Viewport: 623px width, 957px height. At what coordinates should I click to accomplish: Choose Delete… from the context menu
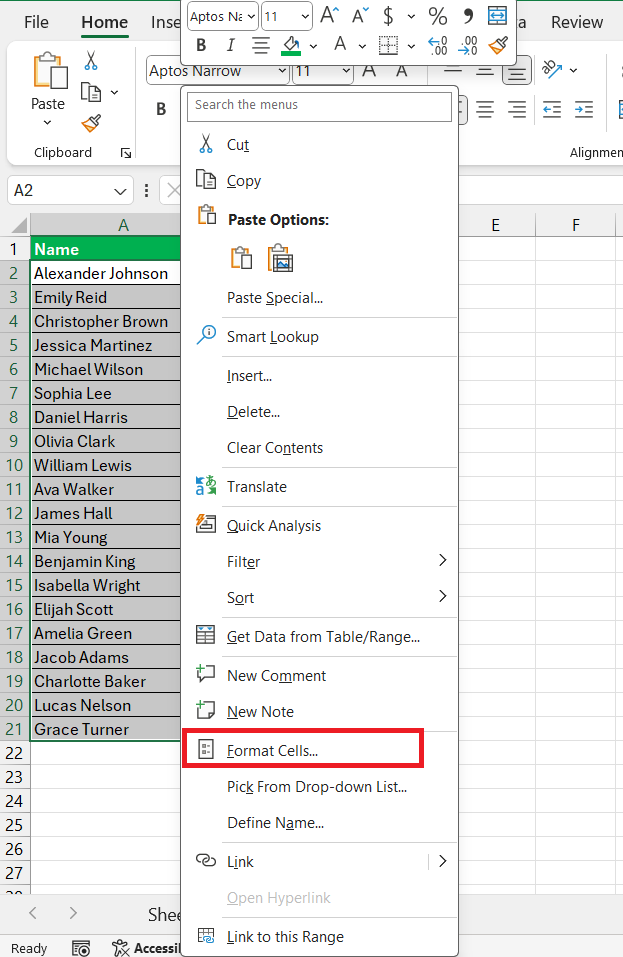tap(320, 412)
